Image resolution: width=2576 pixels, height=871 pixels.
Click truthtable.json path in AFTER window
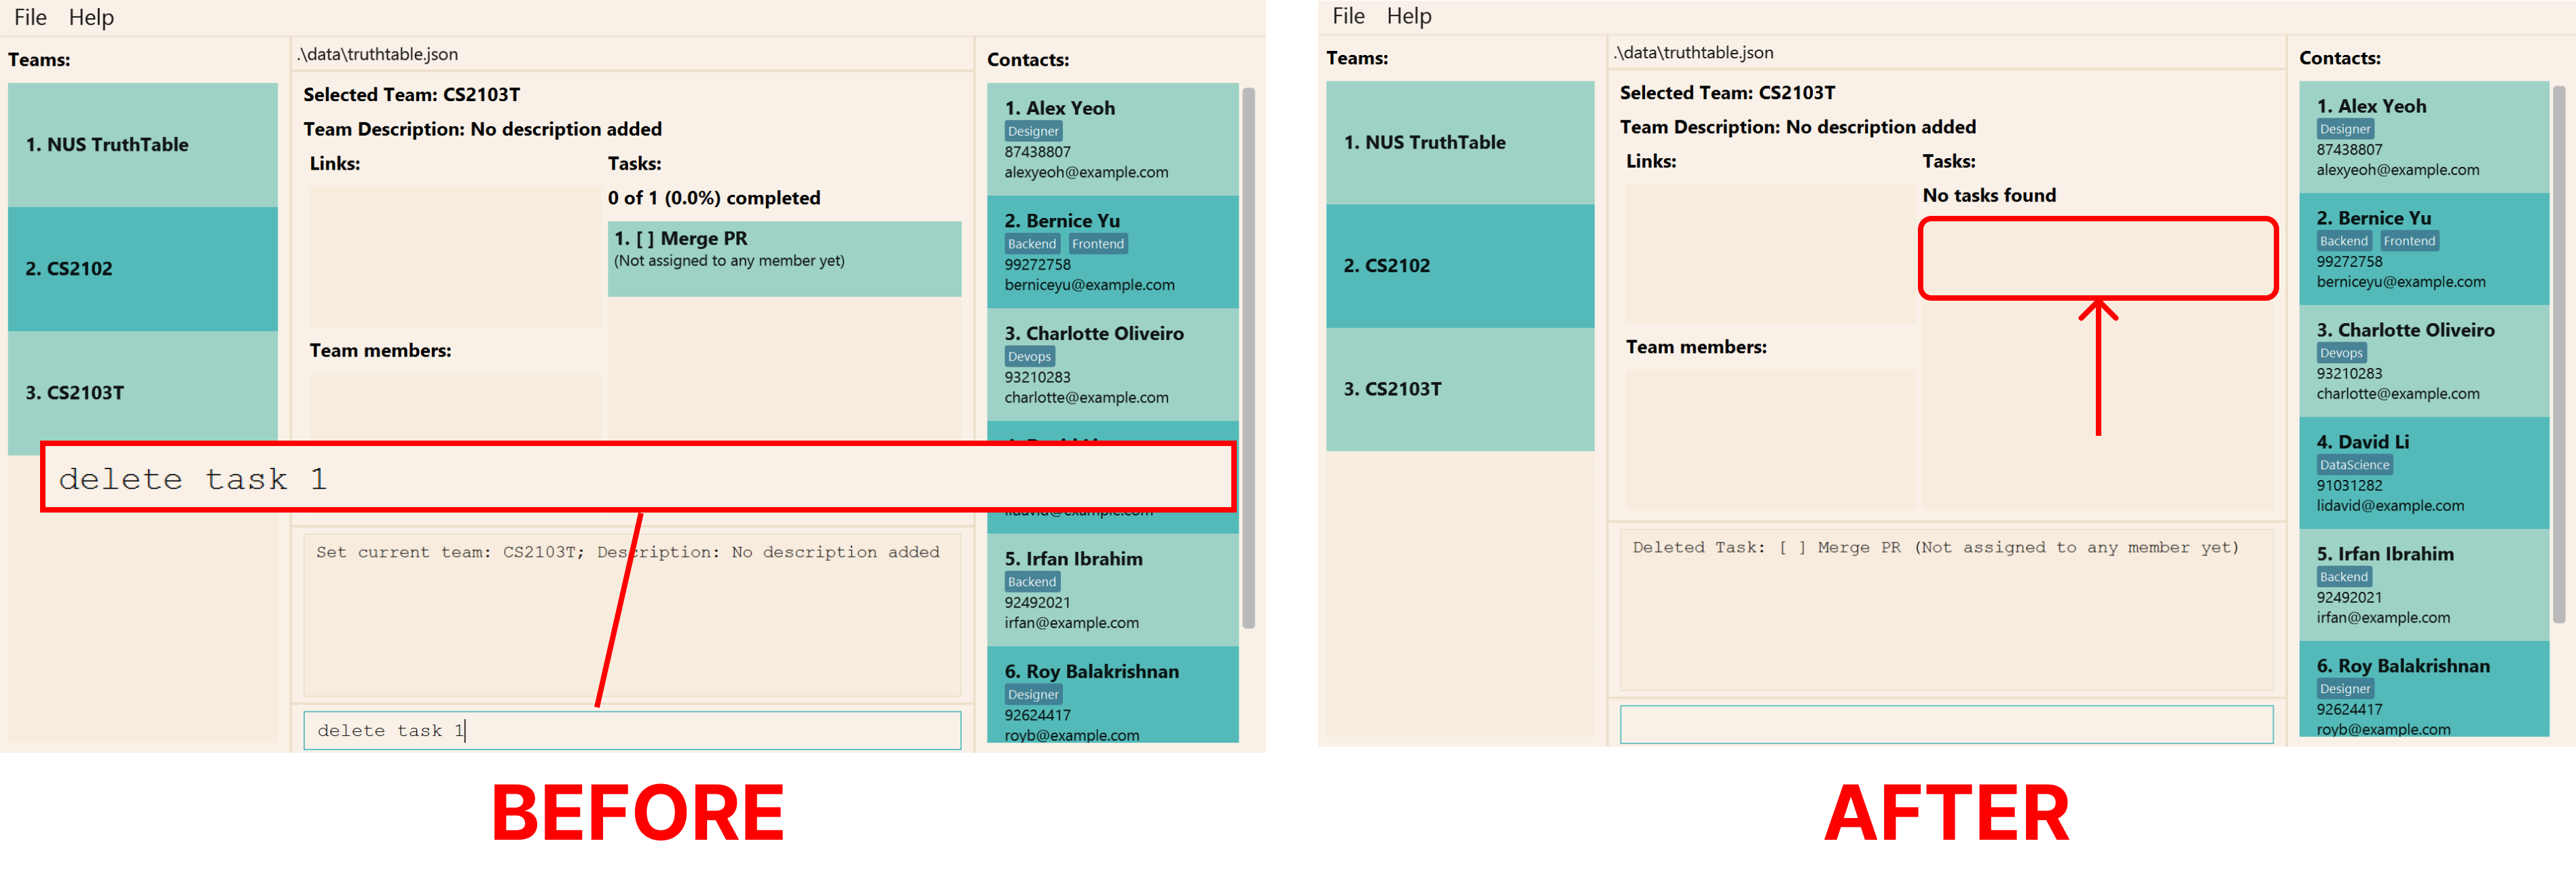(1694, 53)
